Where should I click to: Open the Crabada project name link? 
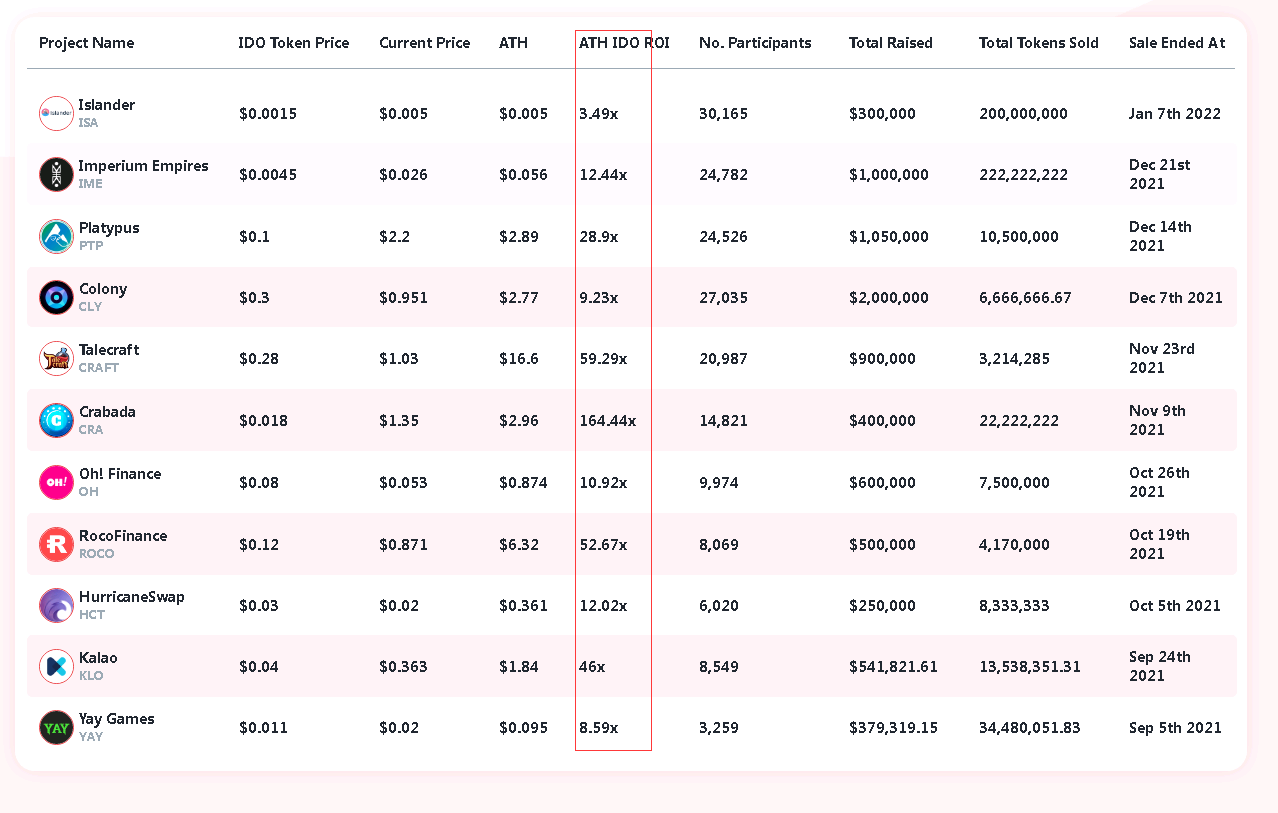[x=107, y=412]
